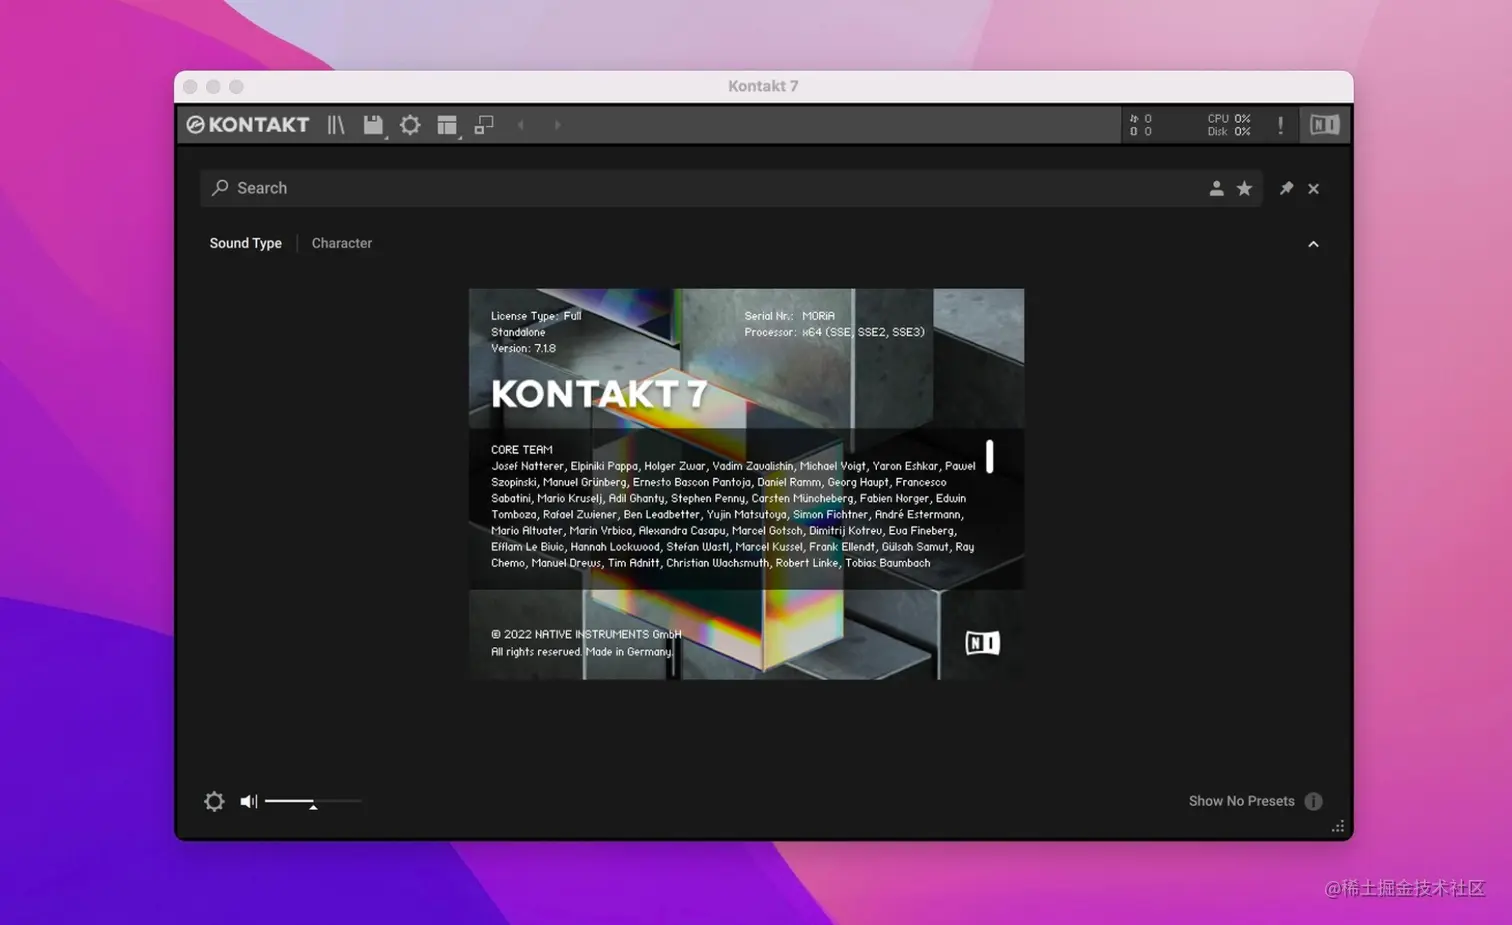Filter favorites with the star icon
1512x925 pixels.
tap(1244, 188)
